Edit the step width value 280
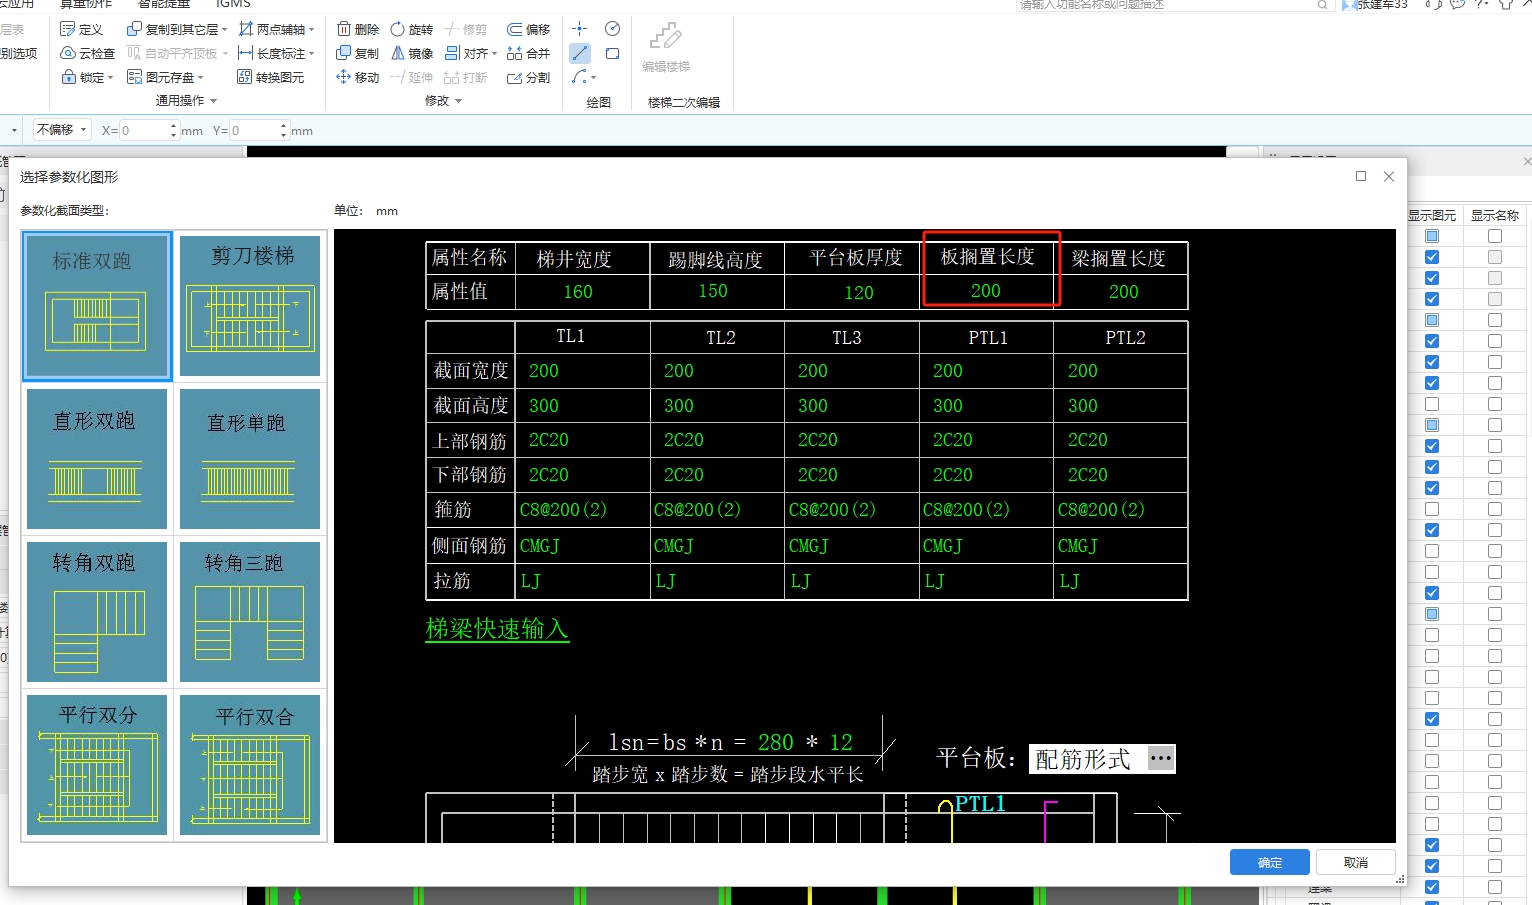1532x905 pixels. click(776, 742)
